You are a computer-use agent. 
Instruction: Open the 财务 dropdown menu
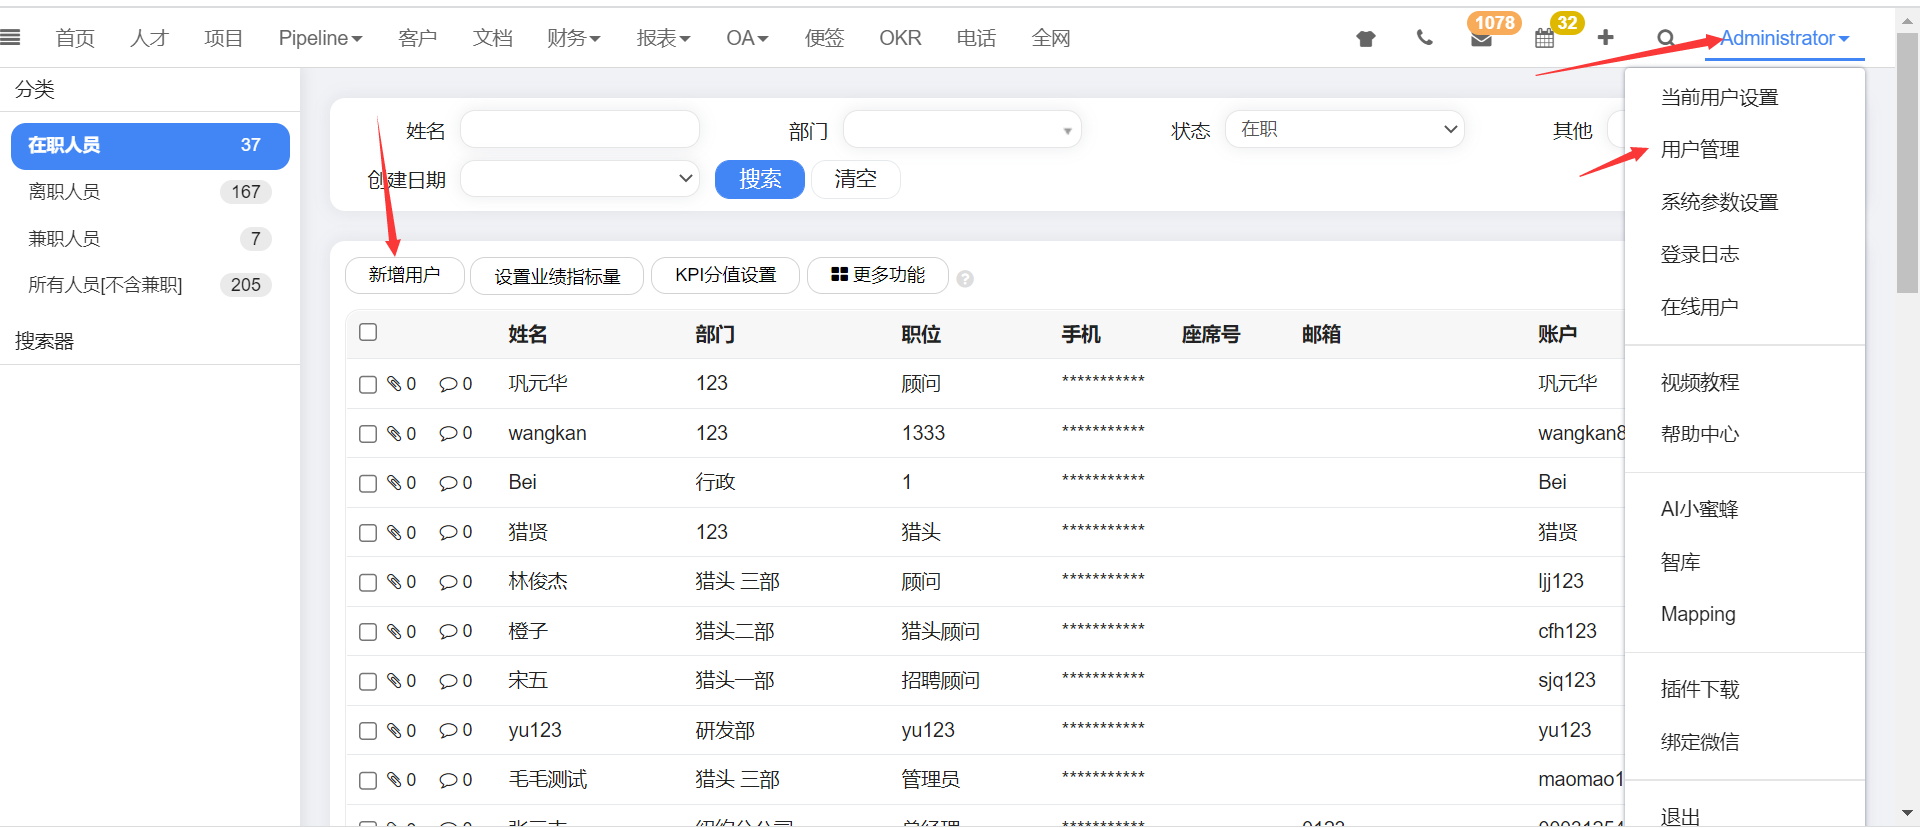coord(574,38)
